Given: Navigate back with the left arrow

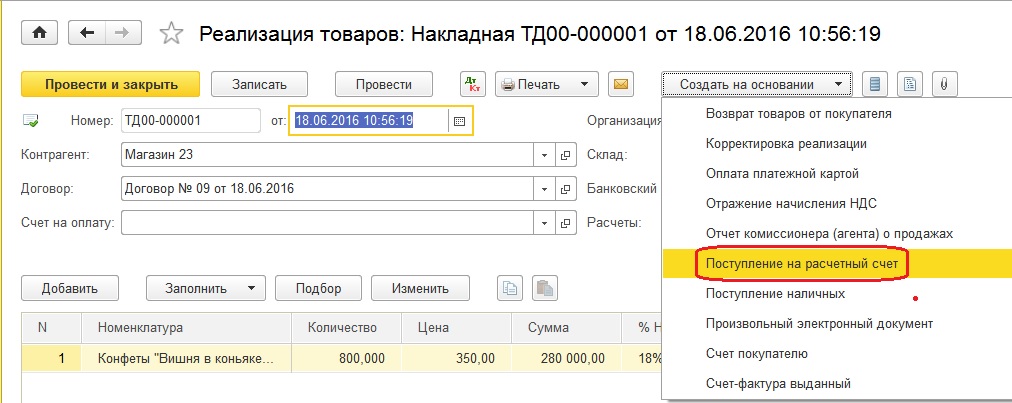Looking at the screenshot, I should 87,32.
